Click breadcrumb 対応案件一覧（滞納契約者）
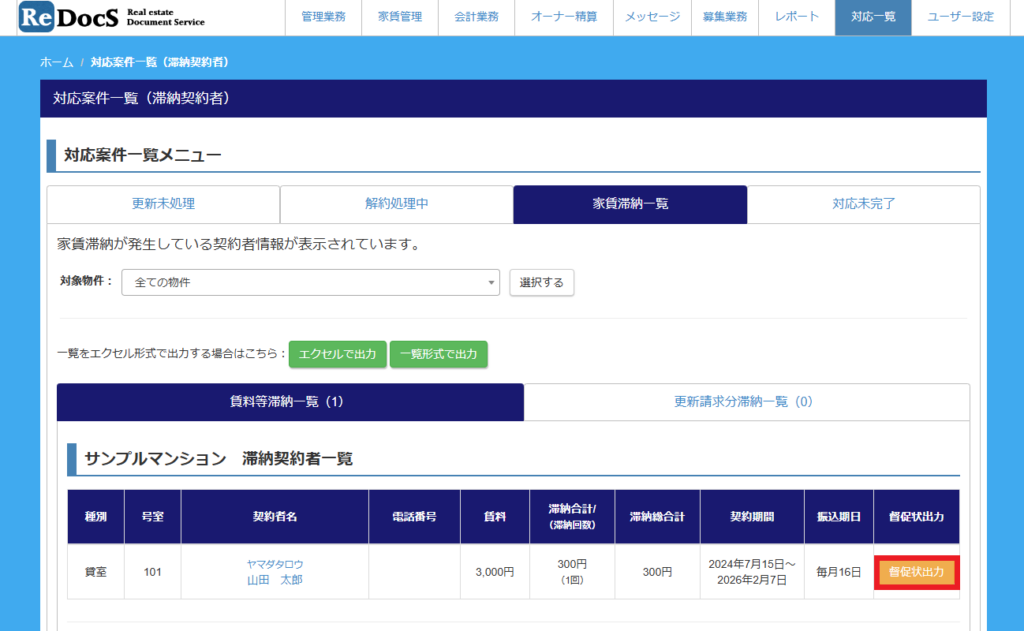The height and width of the screenshot is (631, 1024). (160, 62)
